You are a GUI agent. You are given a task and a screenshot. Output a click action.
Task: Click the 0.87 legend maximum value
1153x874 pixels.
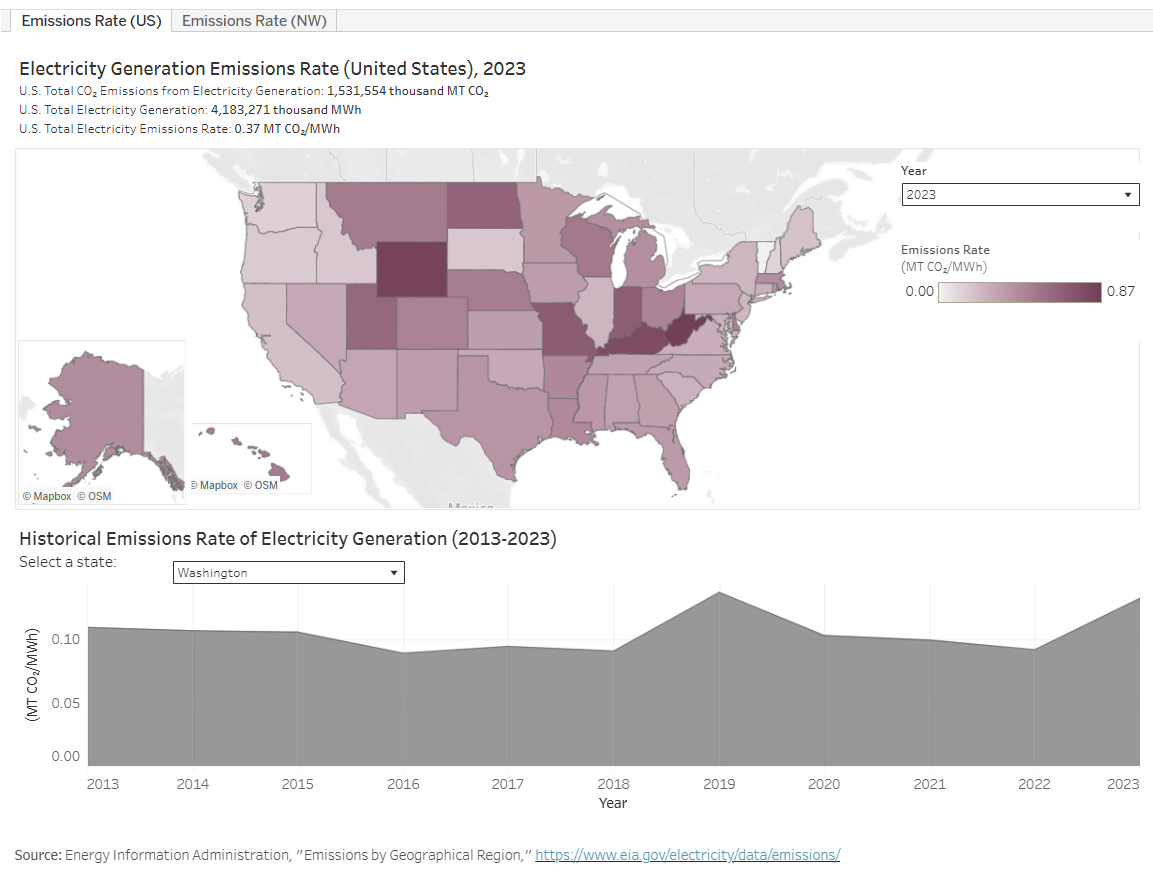(1121, 291)
